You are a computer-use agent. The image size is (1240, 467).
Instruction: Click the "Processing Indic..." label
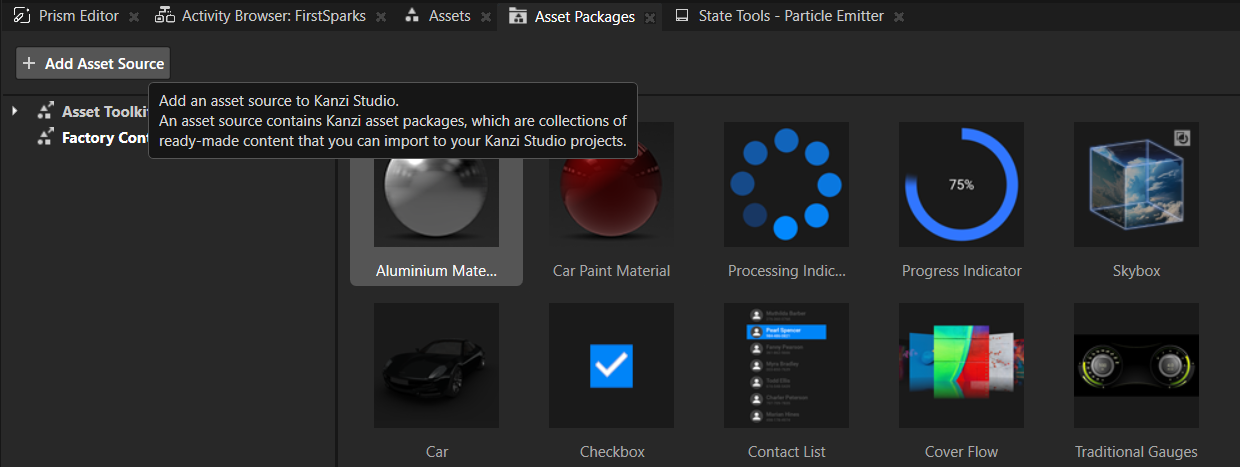[786, 271]
